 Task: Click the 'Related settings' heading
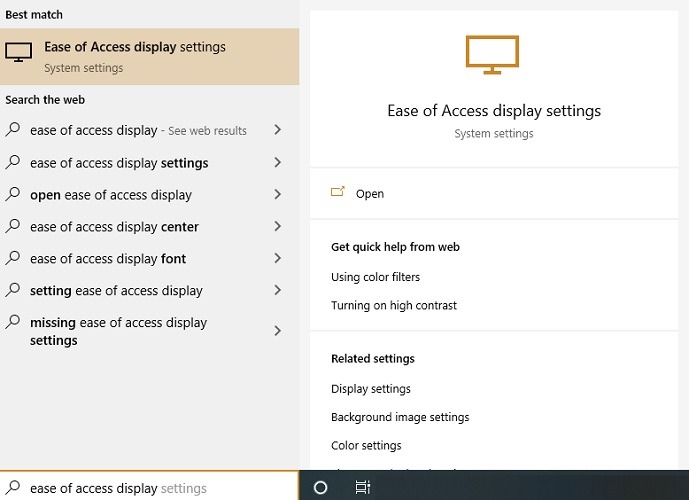coord(373,359)
